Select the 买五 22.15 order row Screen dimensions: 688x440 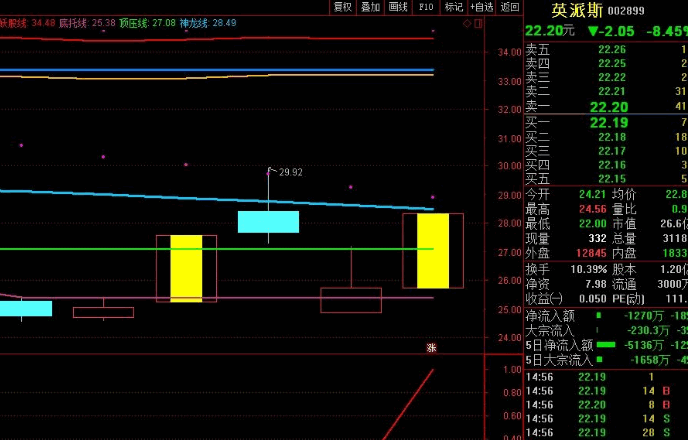606,179
